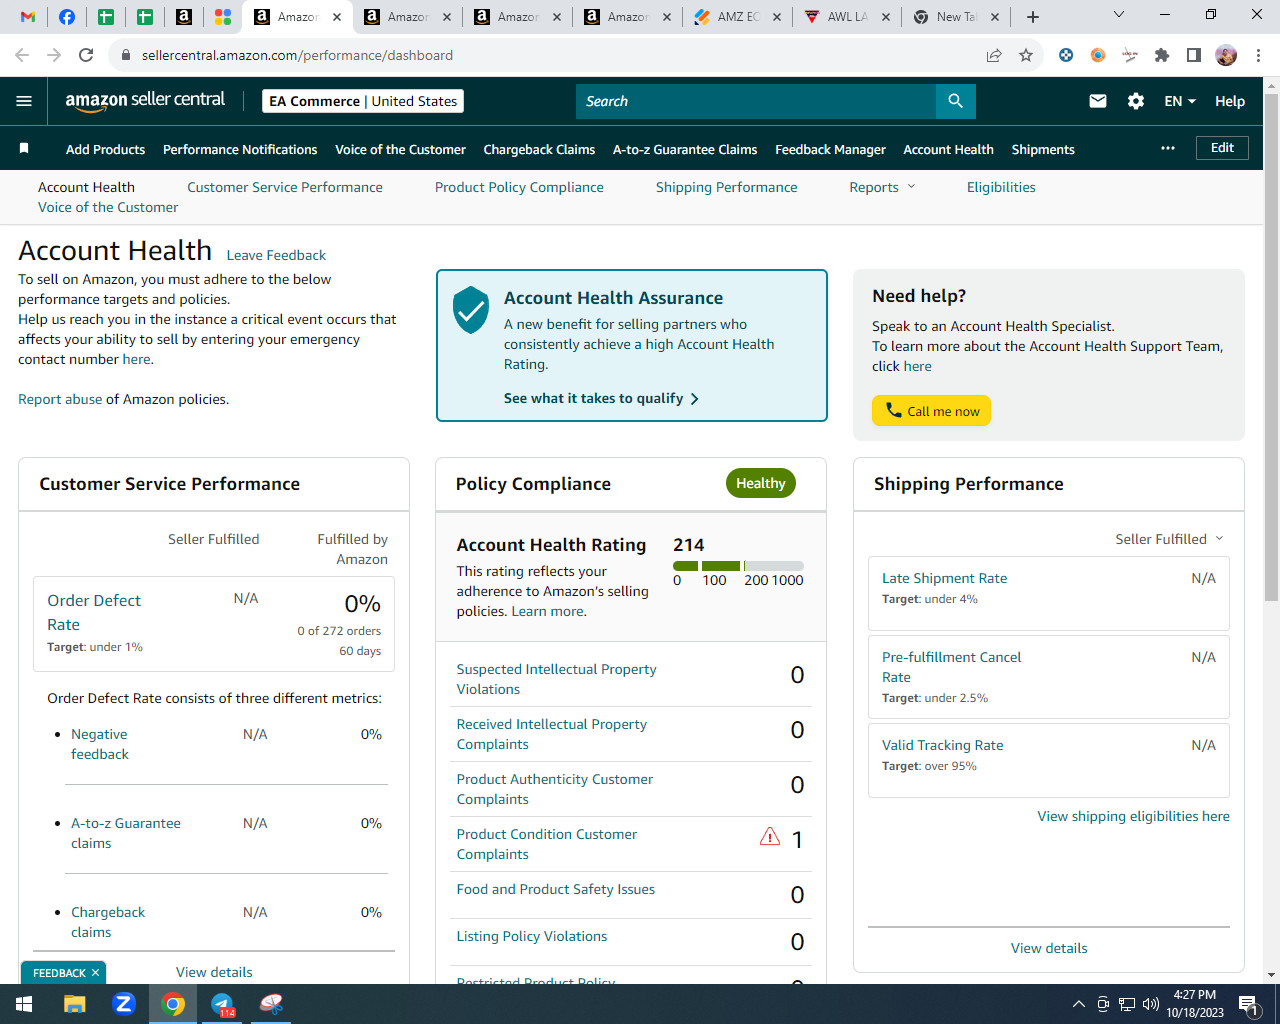
Task: Go to Performance Notifications in the favorites bar
Action: pos(240,149)
